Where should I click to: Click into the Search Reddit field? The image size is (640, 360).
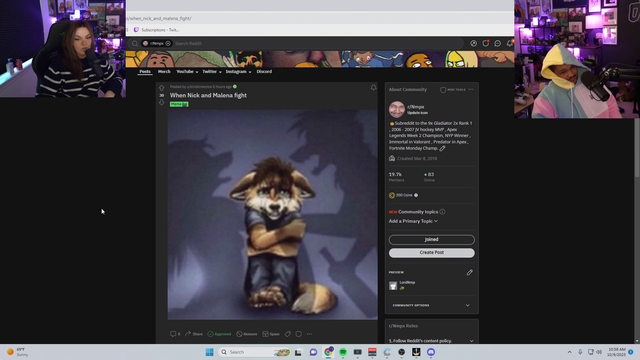click(x=318, y=43)
